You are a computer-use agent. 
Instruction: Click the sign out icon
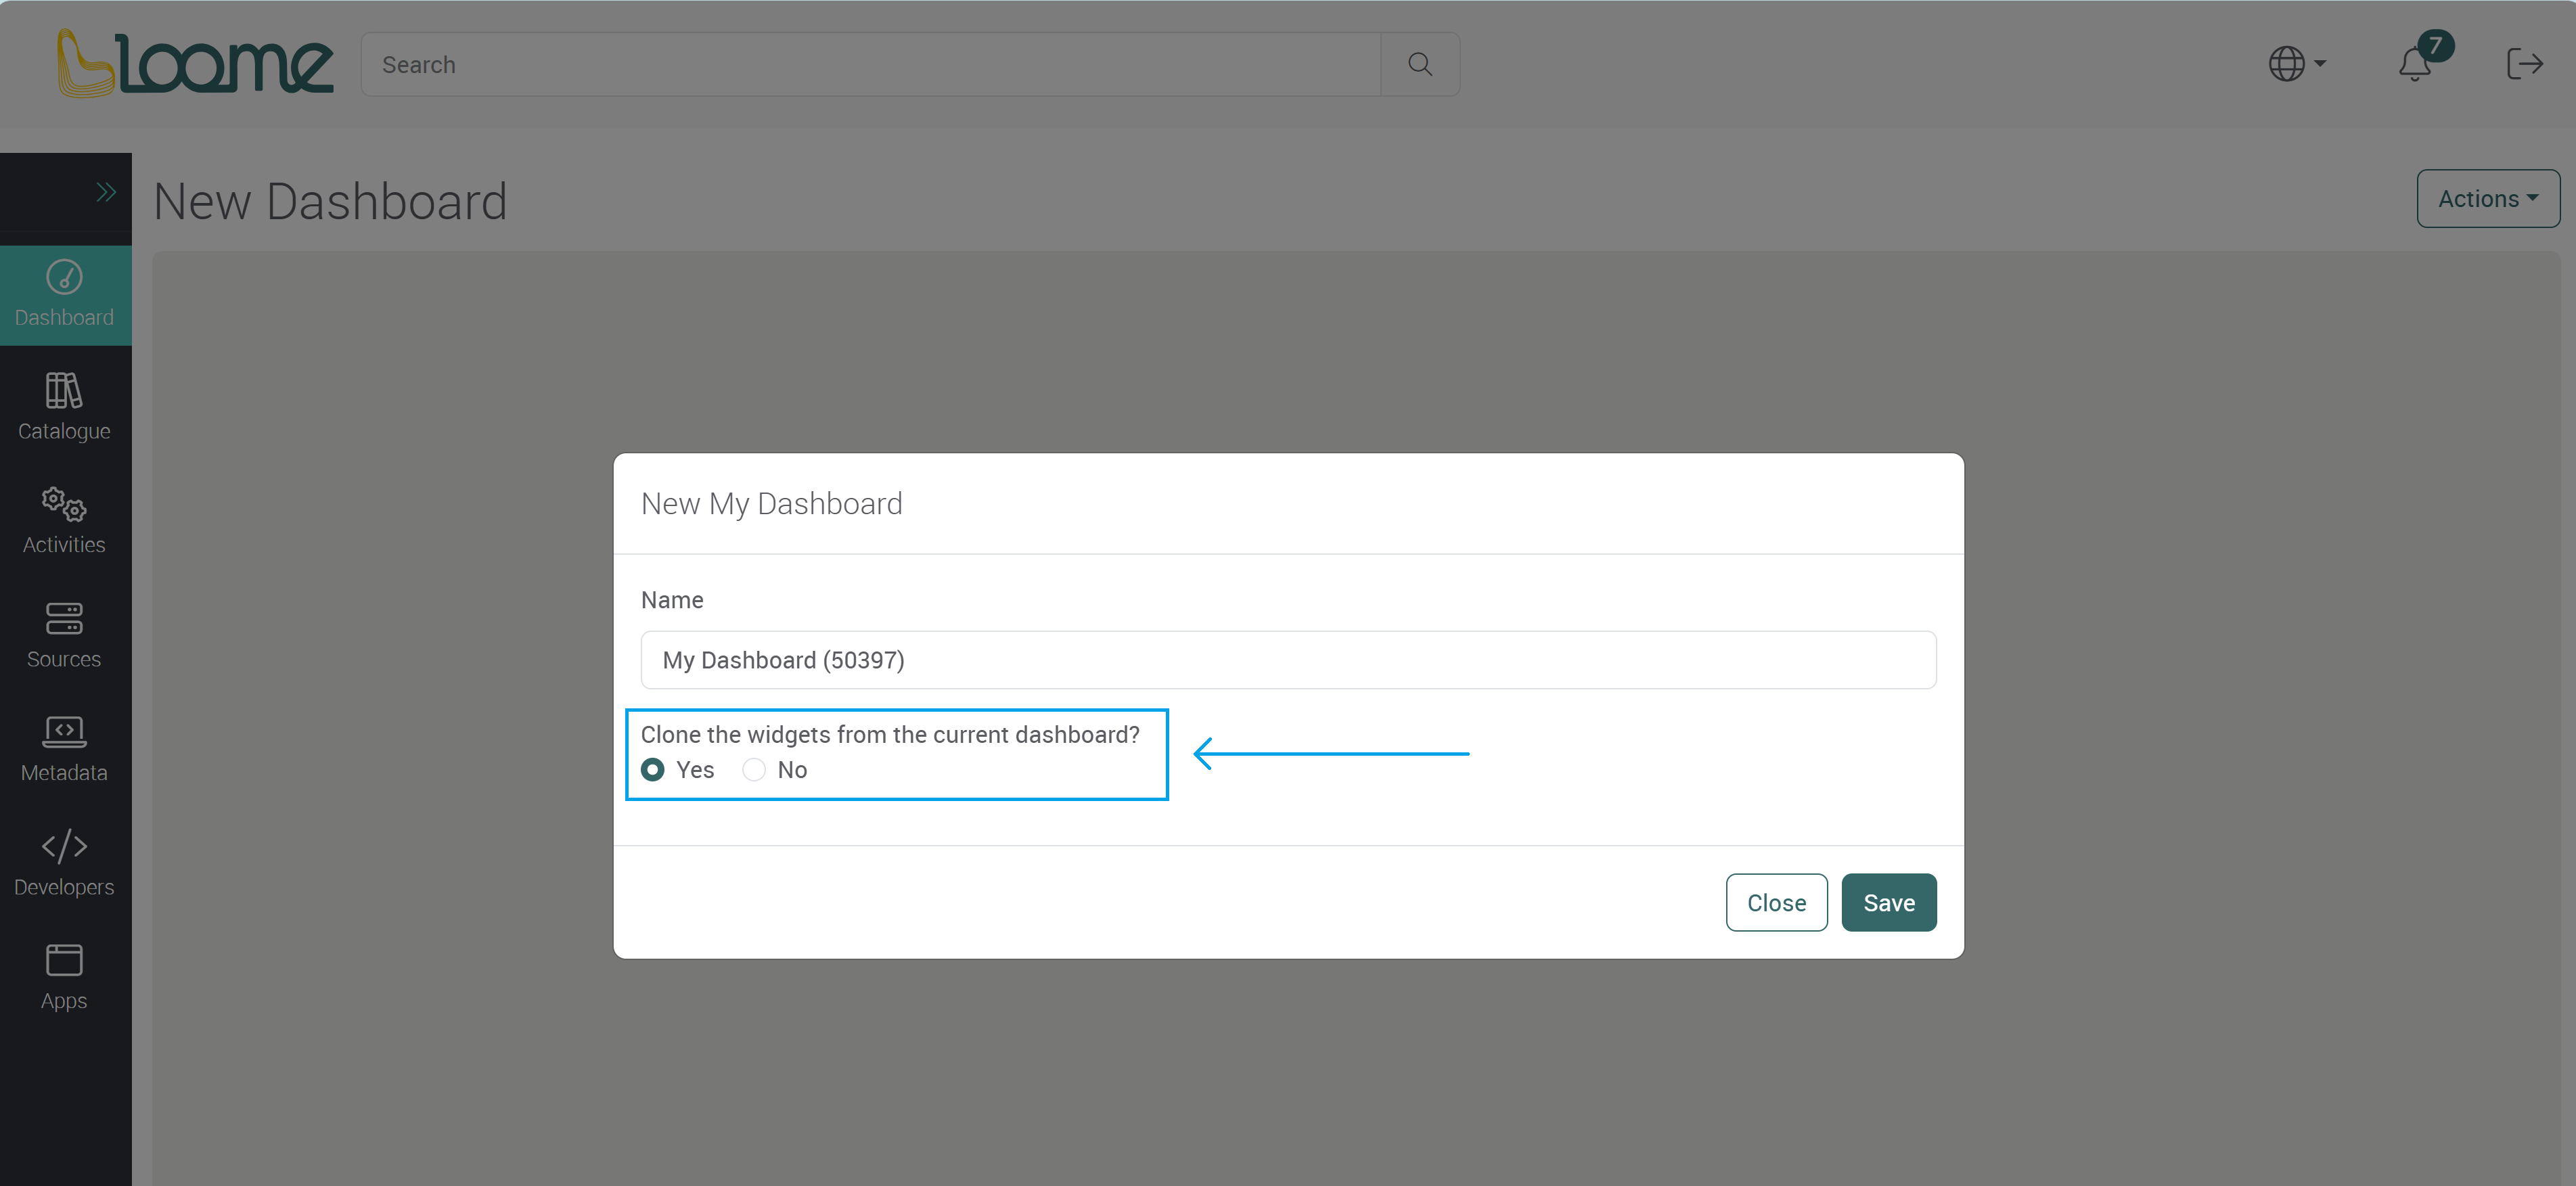[2524, 64]
